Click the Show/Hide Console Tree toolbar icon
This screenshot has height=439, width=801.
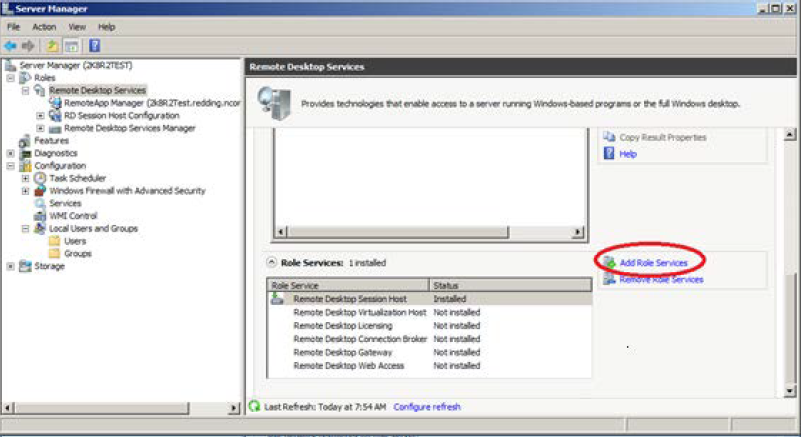pyautogui.click(x=72, y=46)
